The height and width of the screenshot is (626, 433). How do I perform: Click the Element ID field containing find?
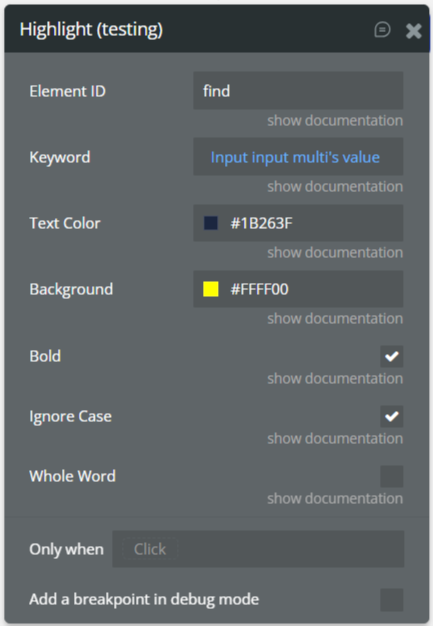click(298, 91)
